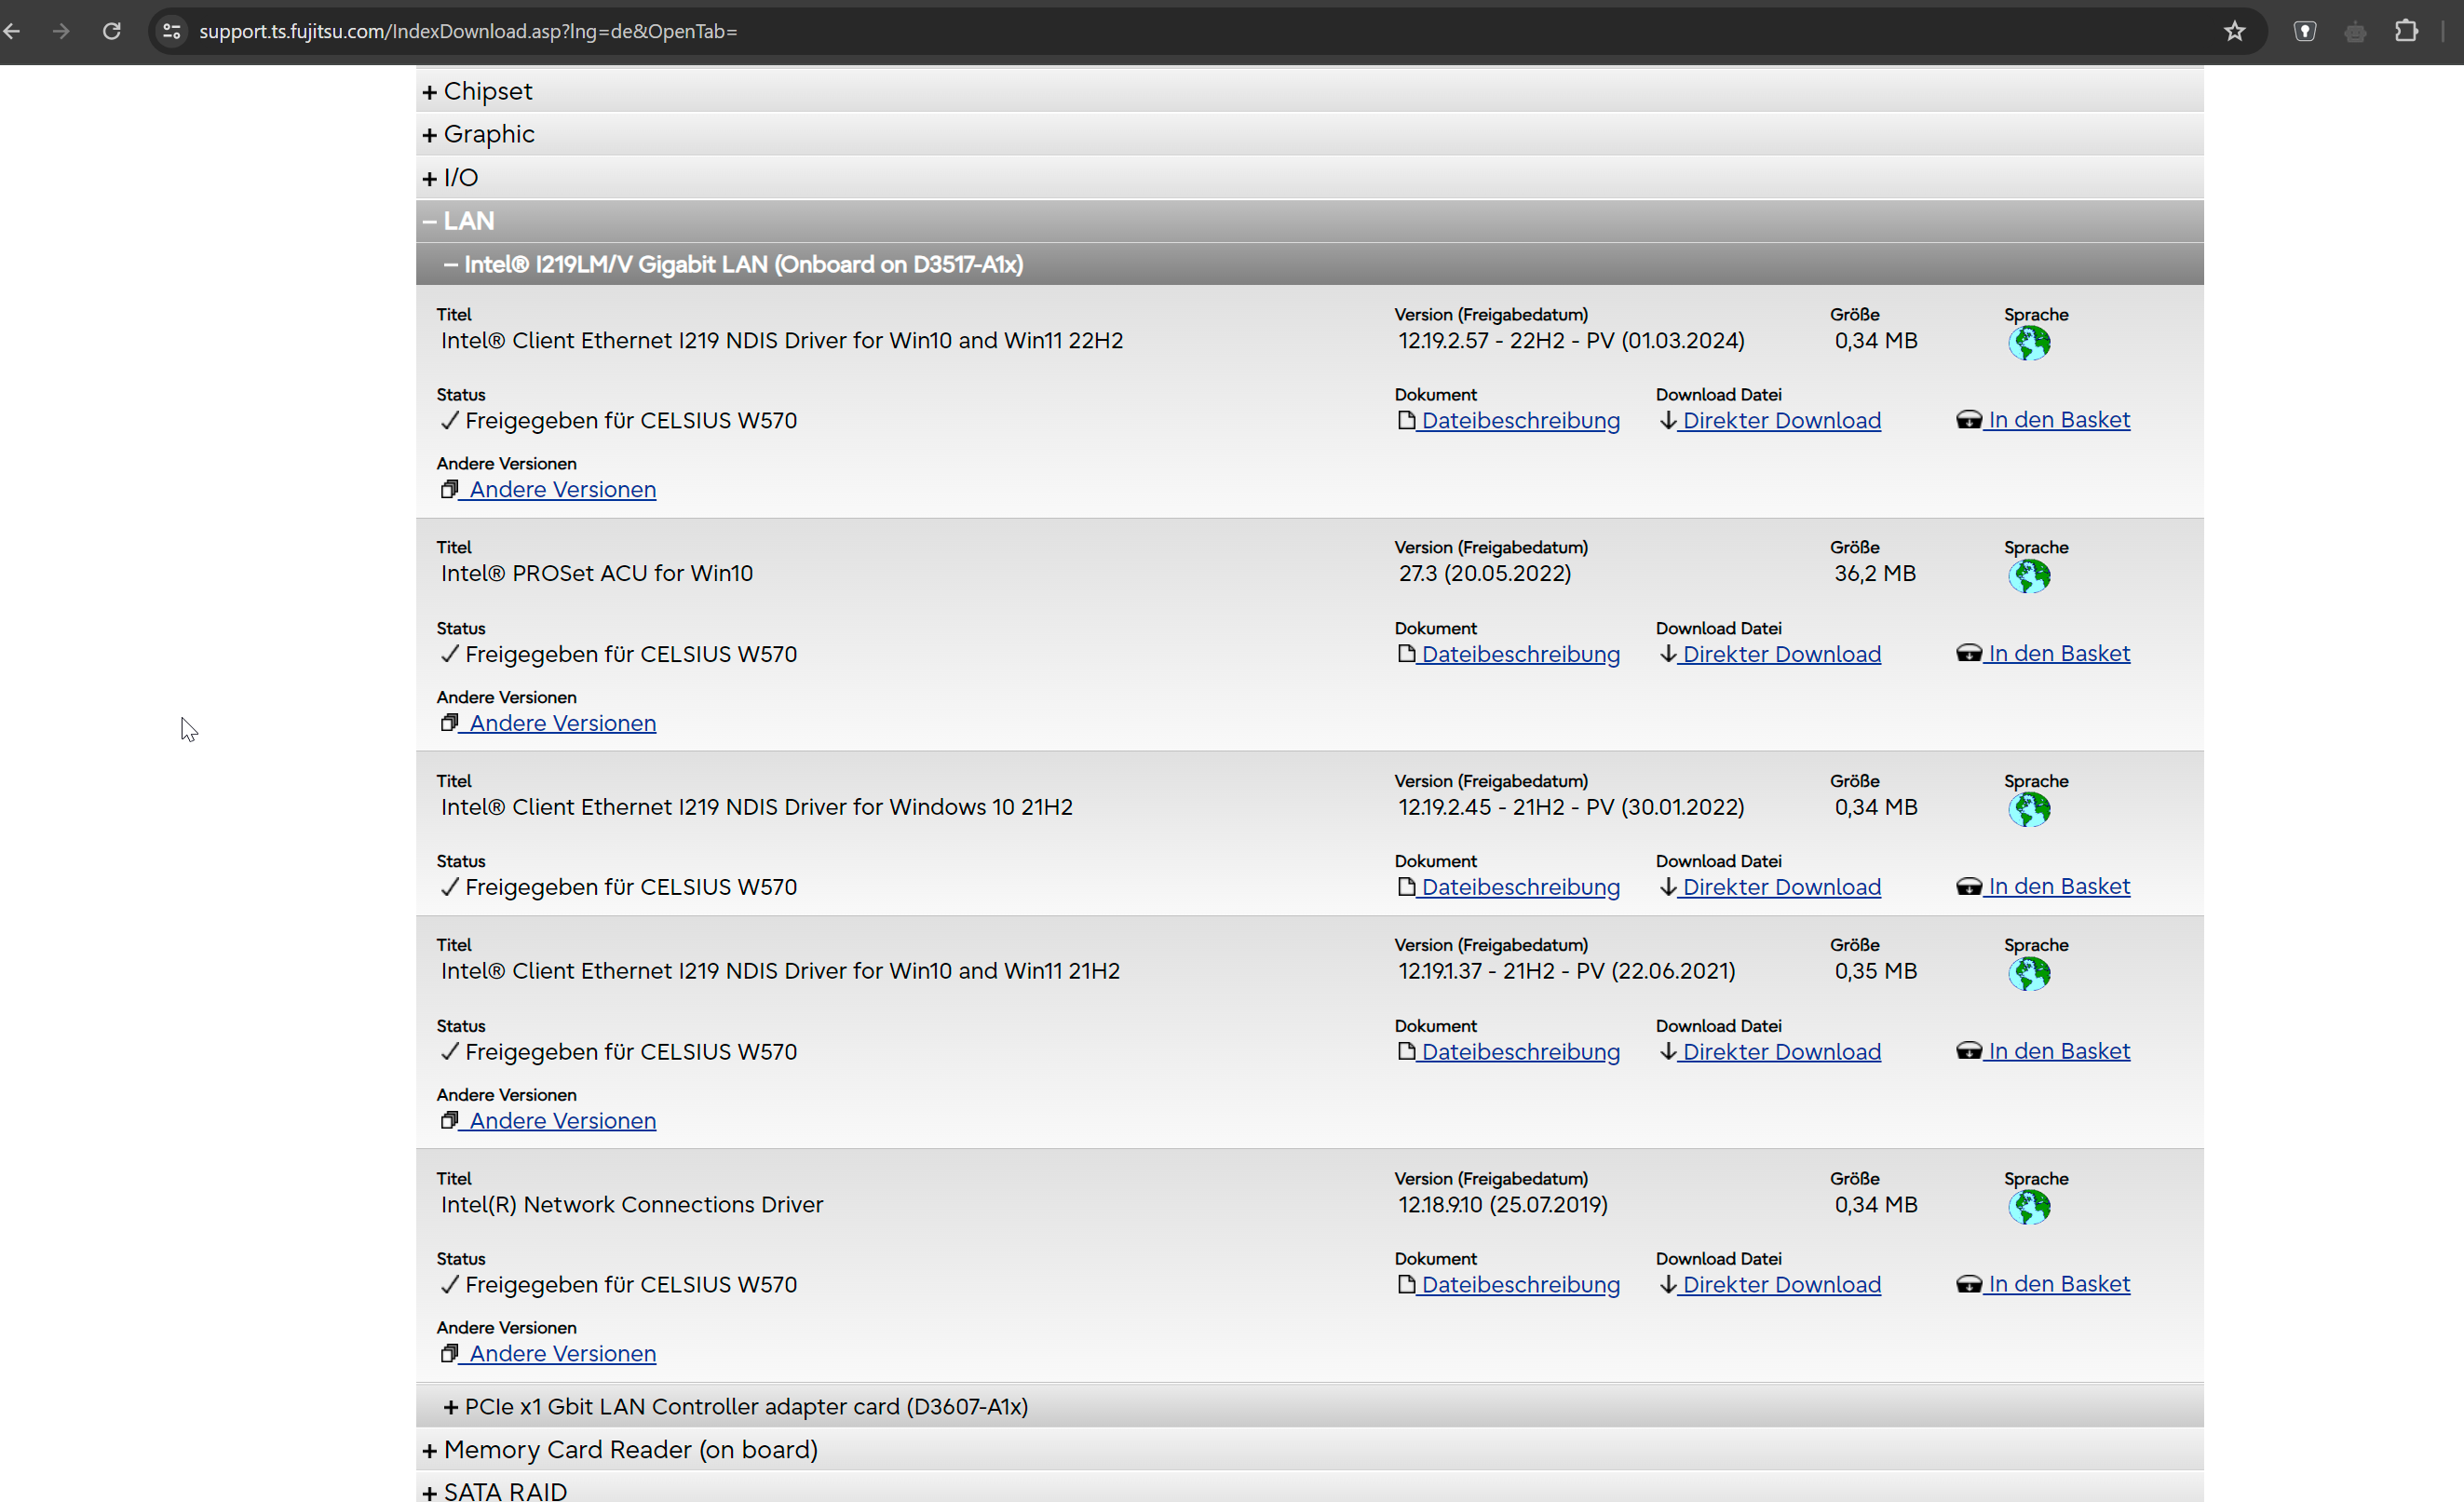Open the browser extensions puzzle icon
The height and width of the screenshot is (1502, 2464).
pyautogui.click(x=2406, y=31)
